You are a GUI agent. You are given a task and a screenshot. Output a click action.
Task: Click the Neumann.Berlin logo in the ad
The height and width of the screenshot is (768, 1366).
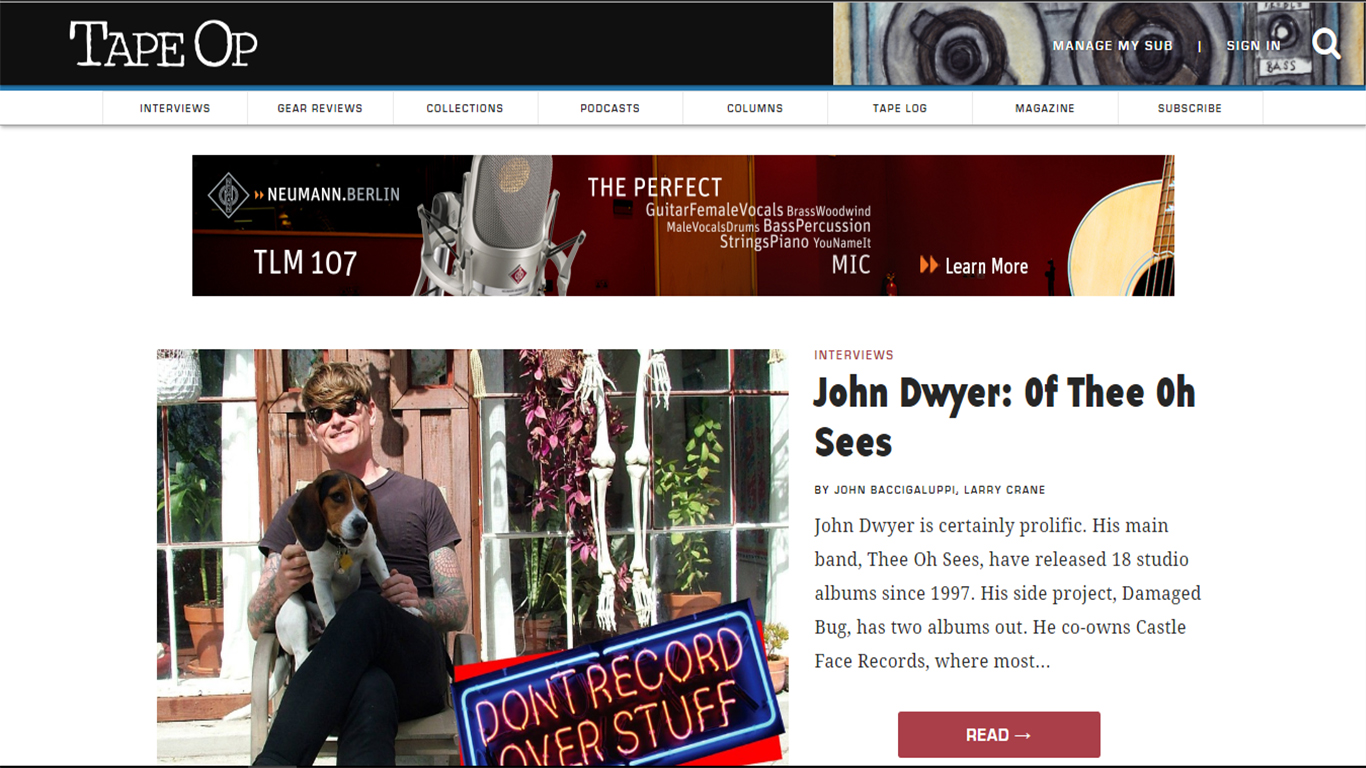pyautogui.click(x=304, y=194)
